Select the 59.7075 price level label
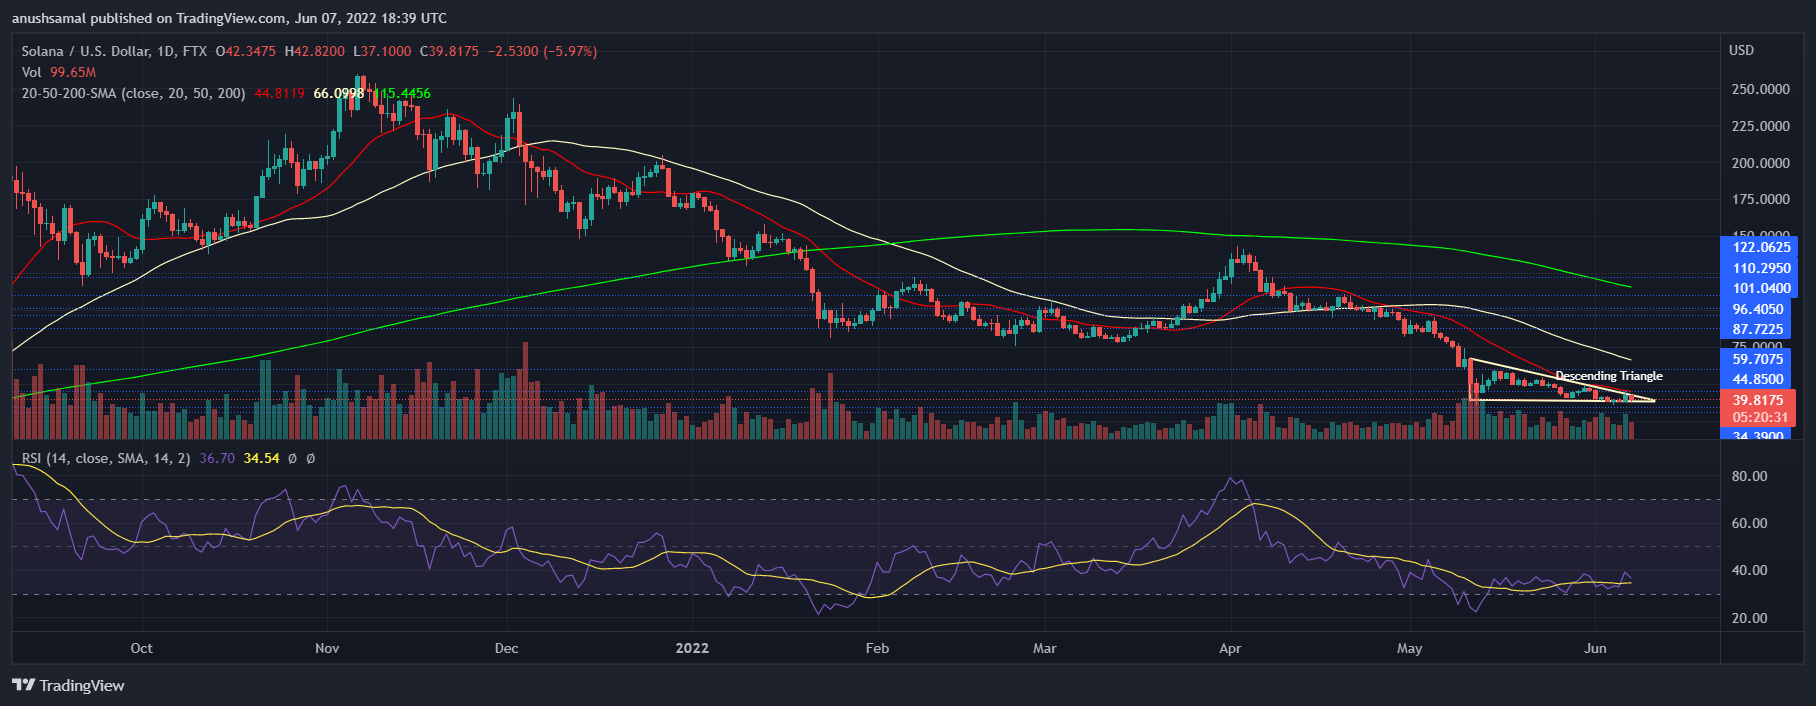 (1759, 359)
